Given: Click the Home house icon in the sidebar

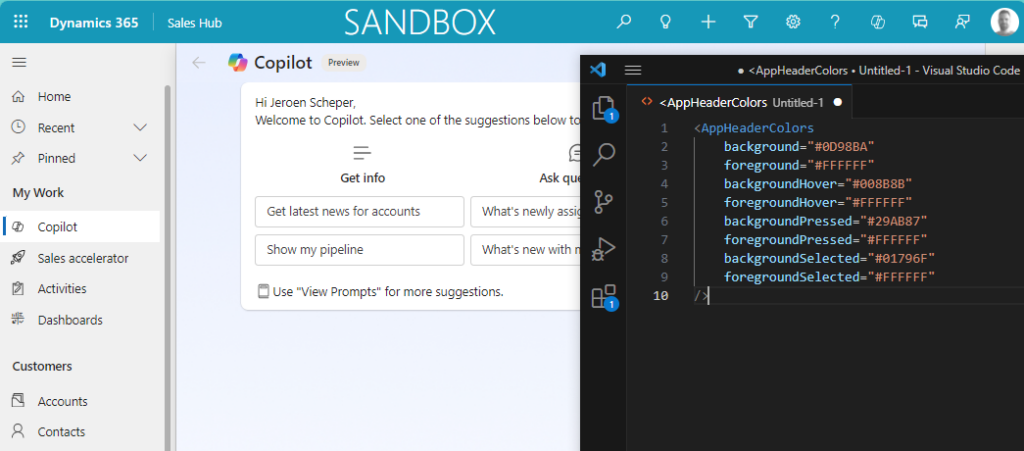Looking at the screenshot, I should (18, 97).
